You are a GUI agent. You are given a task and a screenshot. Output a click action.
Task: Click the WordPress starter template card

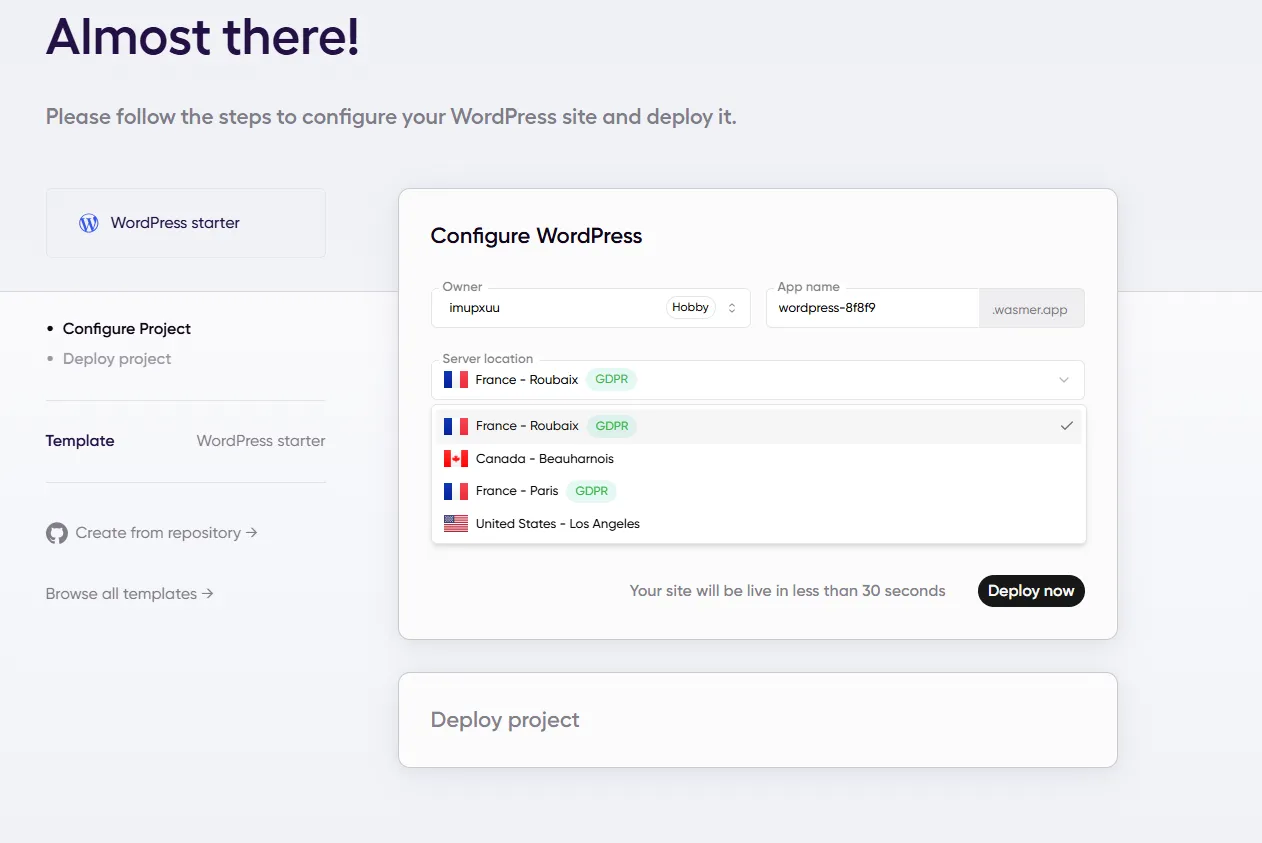(x=186, y=223)
